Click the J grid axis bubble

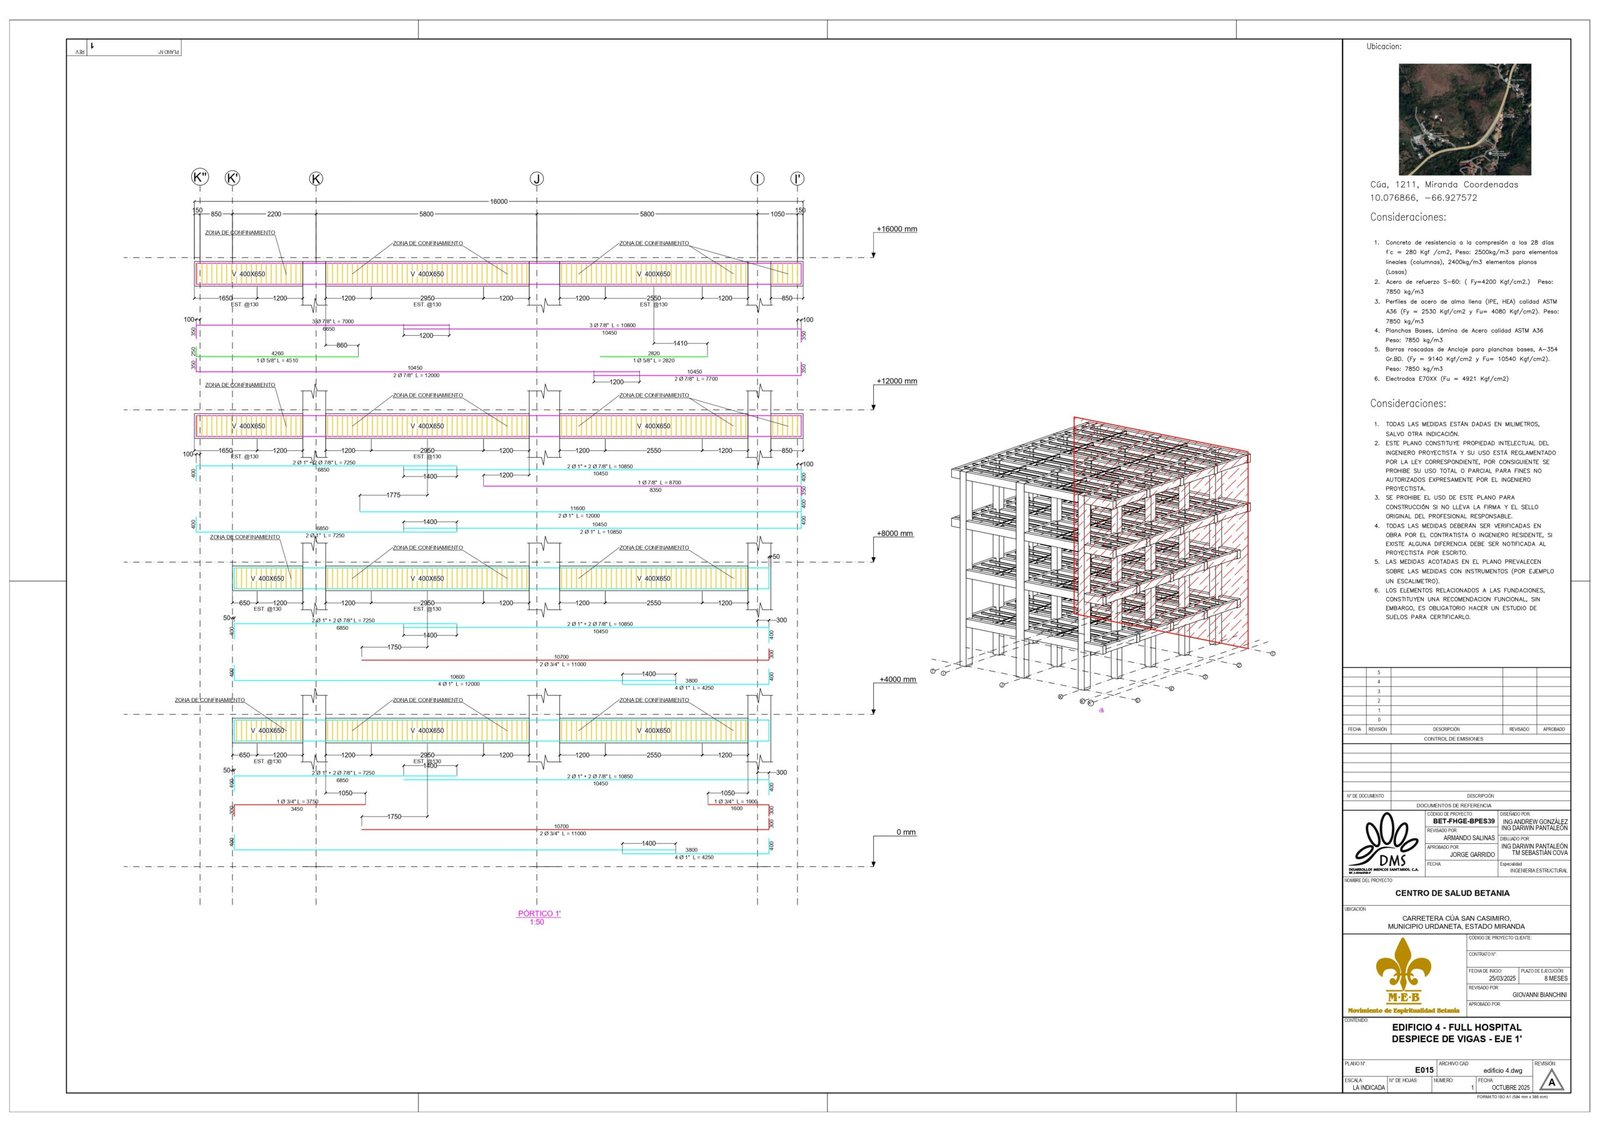click(537, 179)
